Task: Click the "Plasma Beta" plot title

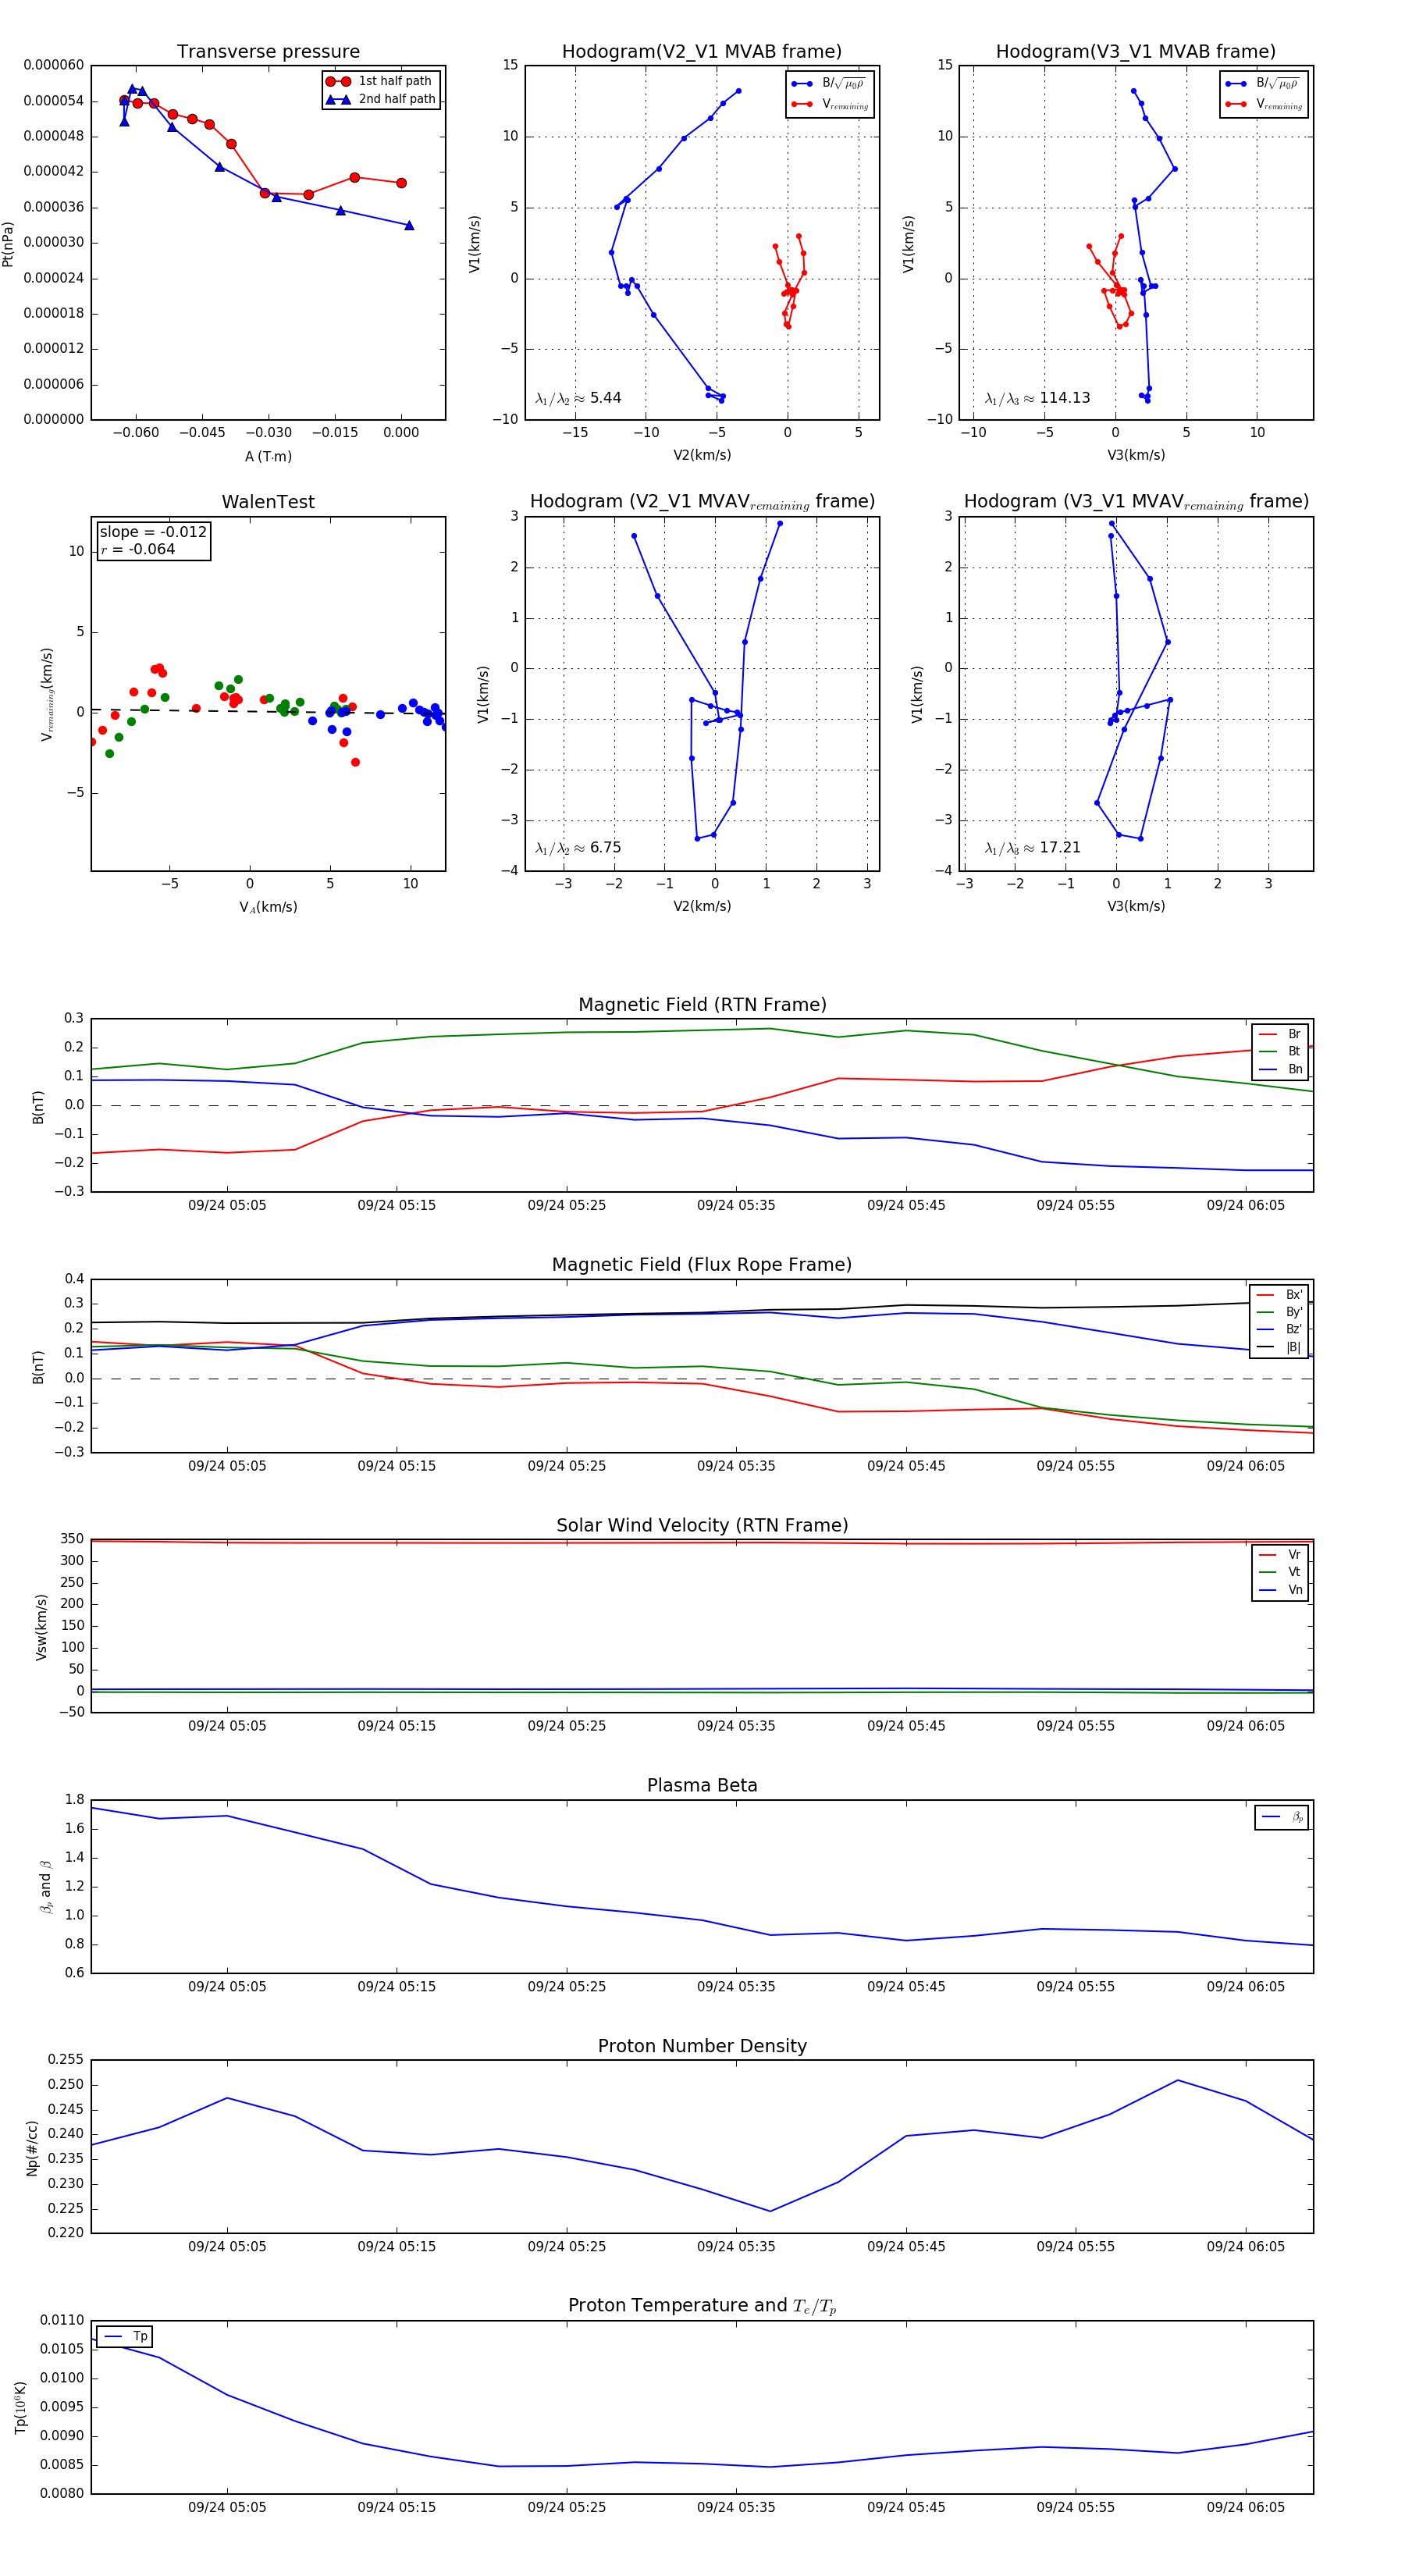Action: tap(702, 1785)
